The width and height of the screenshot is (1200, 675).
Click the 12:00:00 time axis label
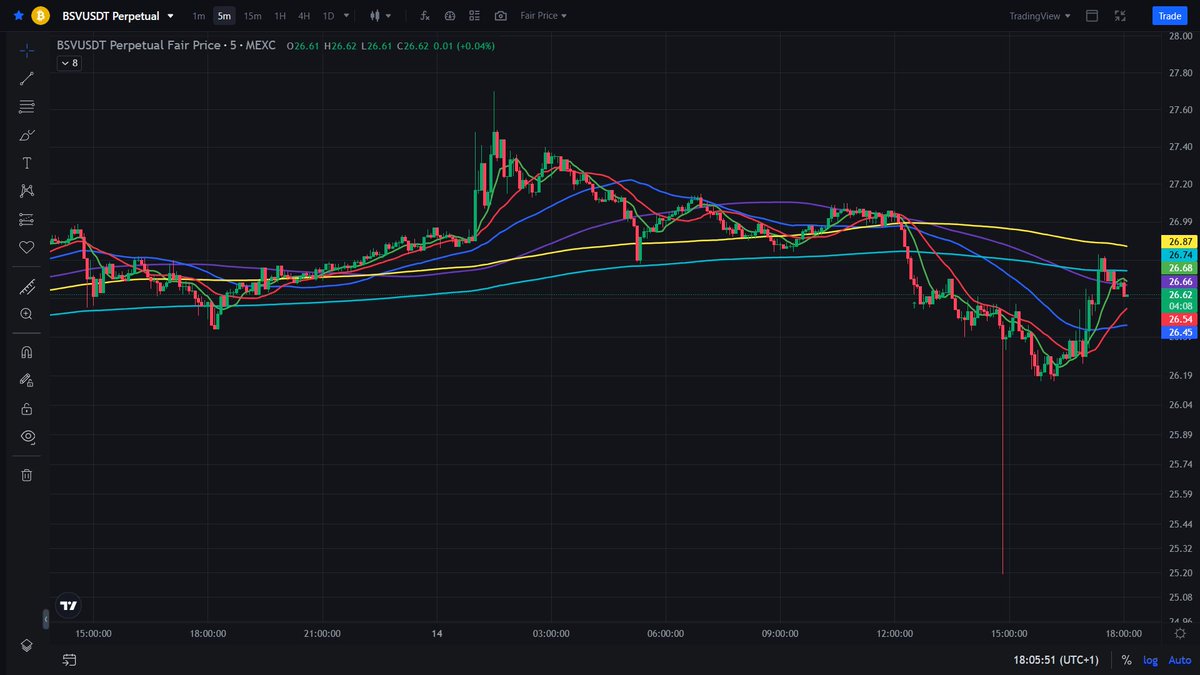point(894,633)
